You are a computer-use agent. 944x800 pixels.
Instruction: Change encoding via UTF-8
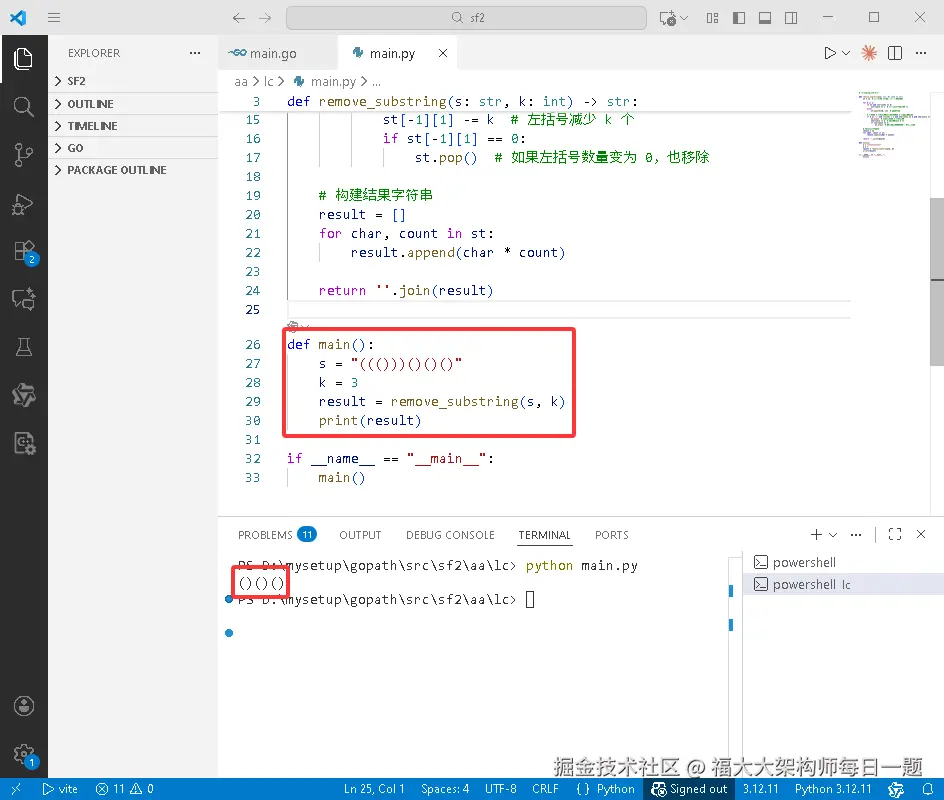click(x=501, y=789)
